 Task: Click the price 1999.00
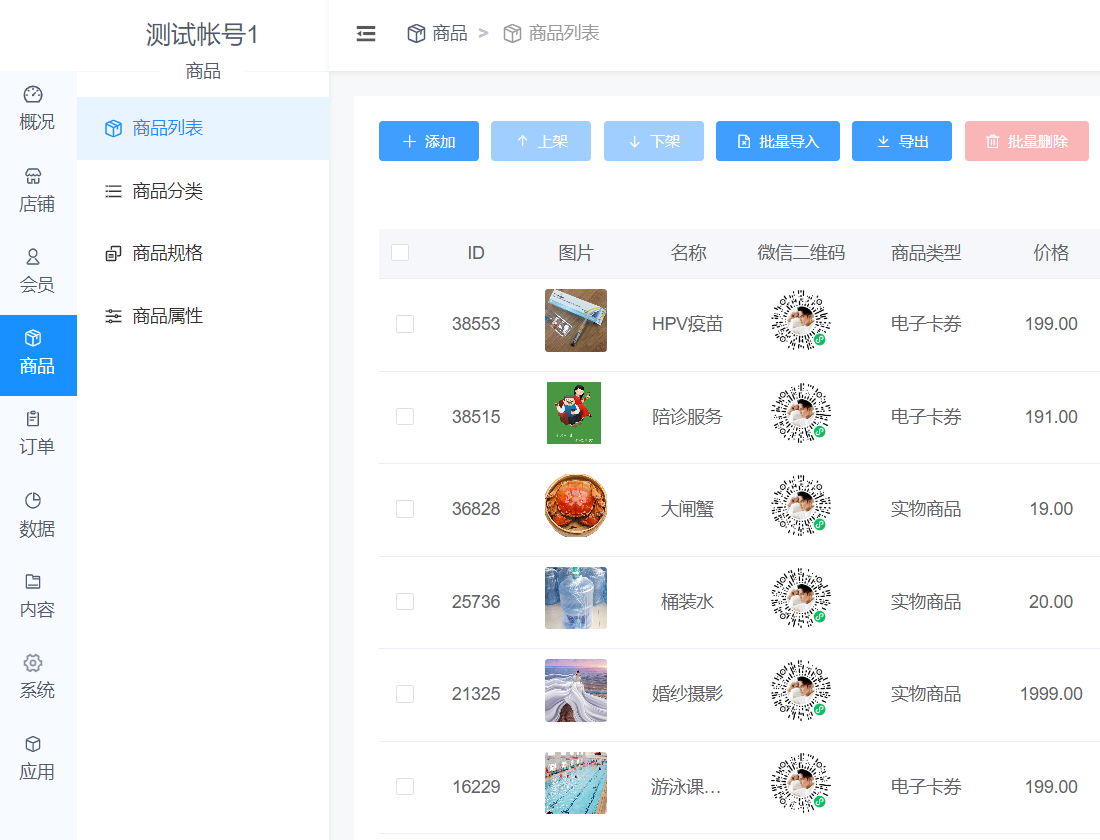pos(1051,694)
